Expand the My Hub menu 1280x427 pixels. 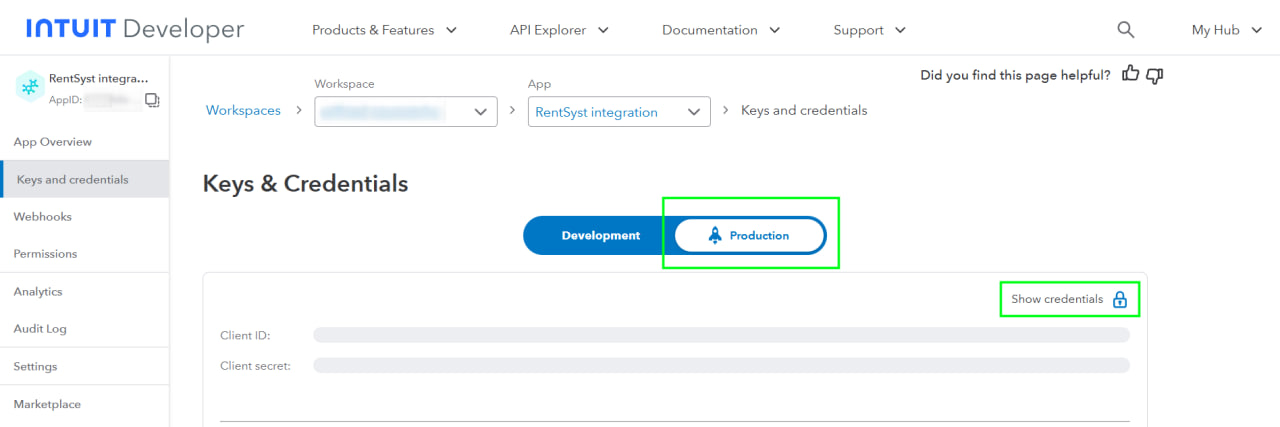[x=1227, y=30]
